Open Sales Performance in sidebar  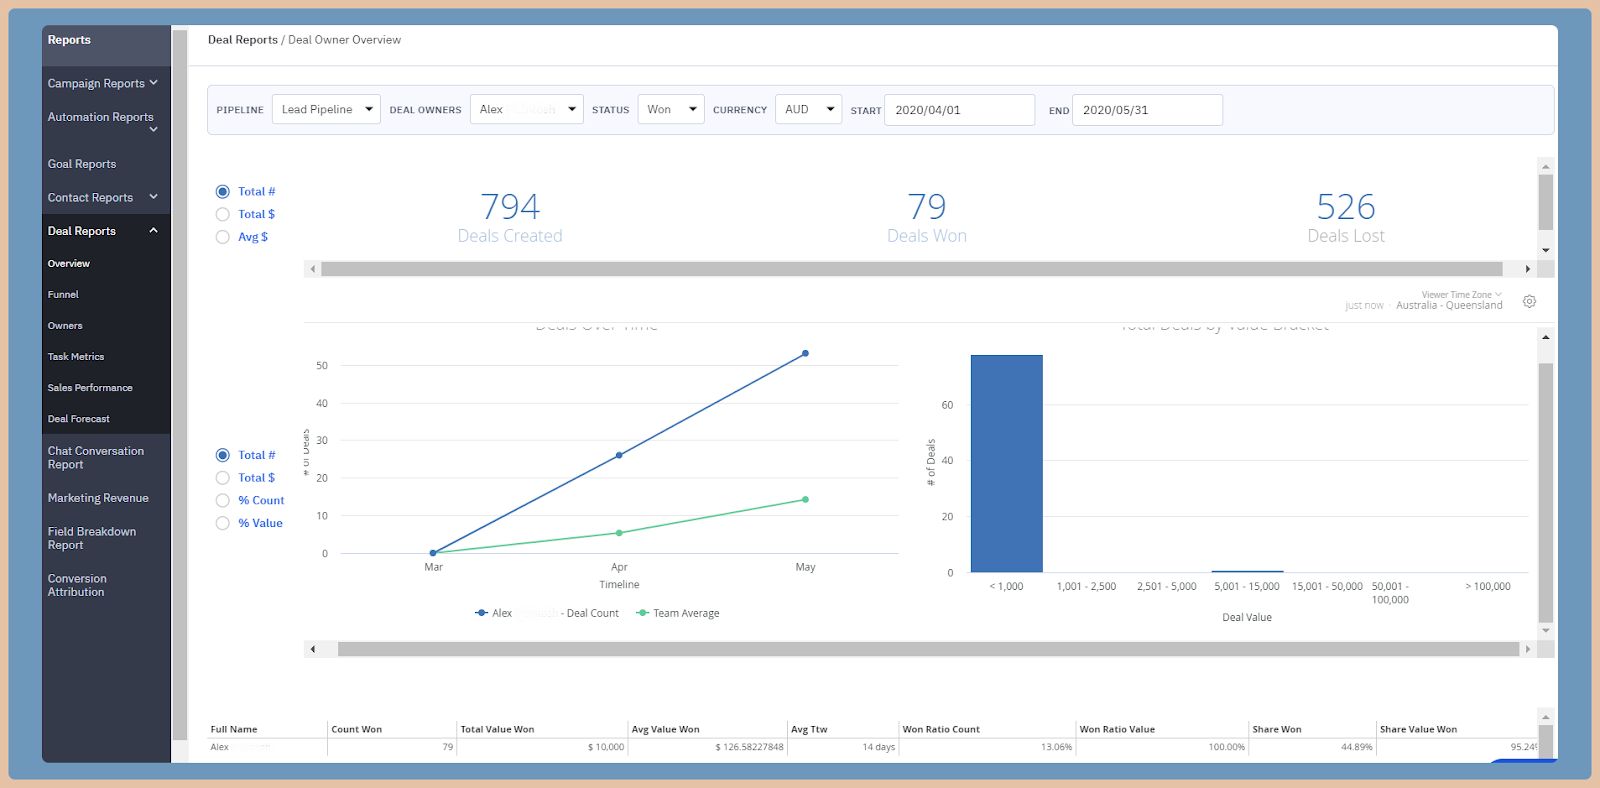click(90, 387)
